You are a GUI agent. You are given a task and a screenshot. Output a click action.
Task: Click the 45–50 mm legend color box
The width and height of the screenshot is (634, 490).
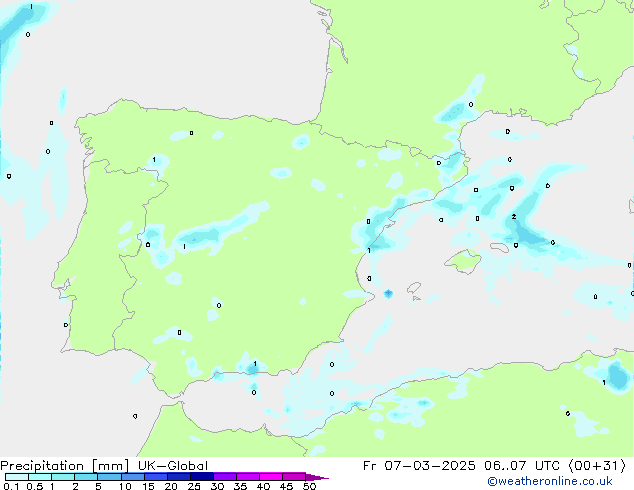coord(294,477)
